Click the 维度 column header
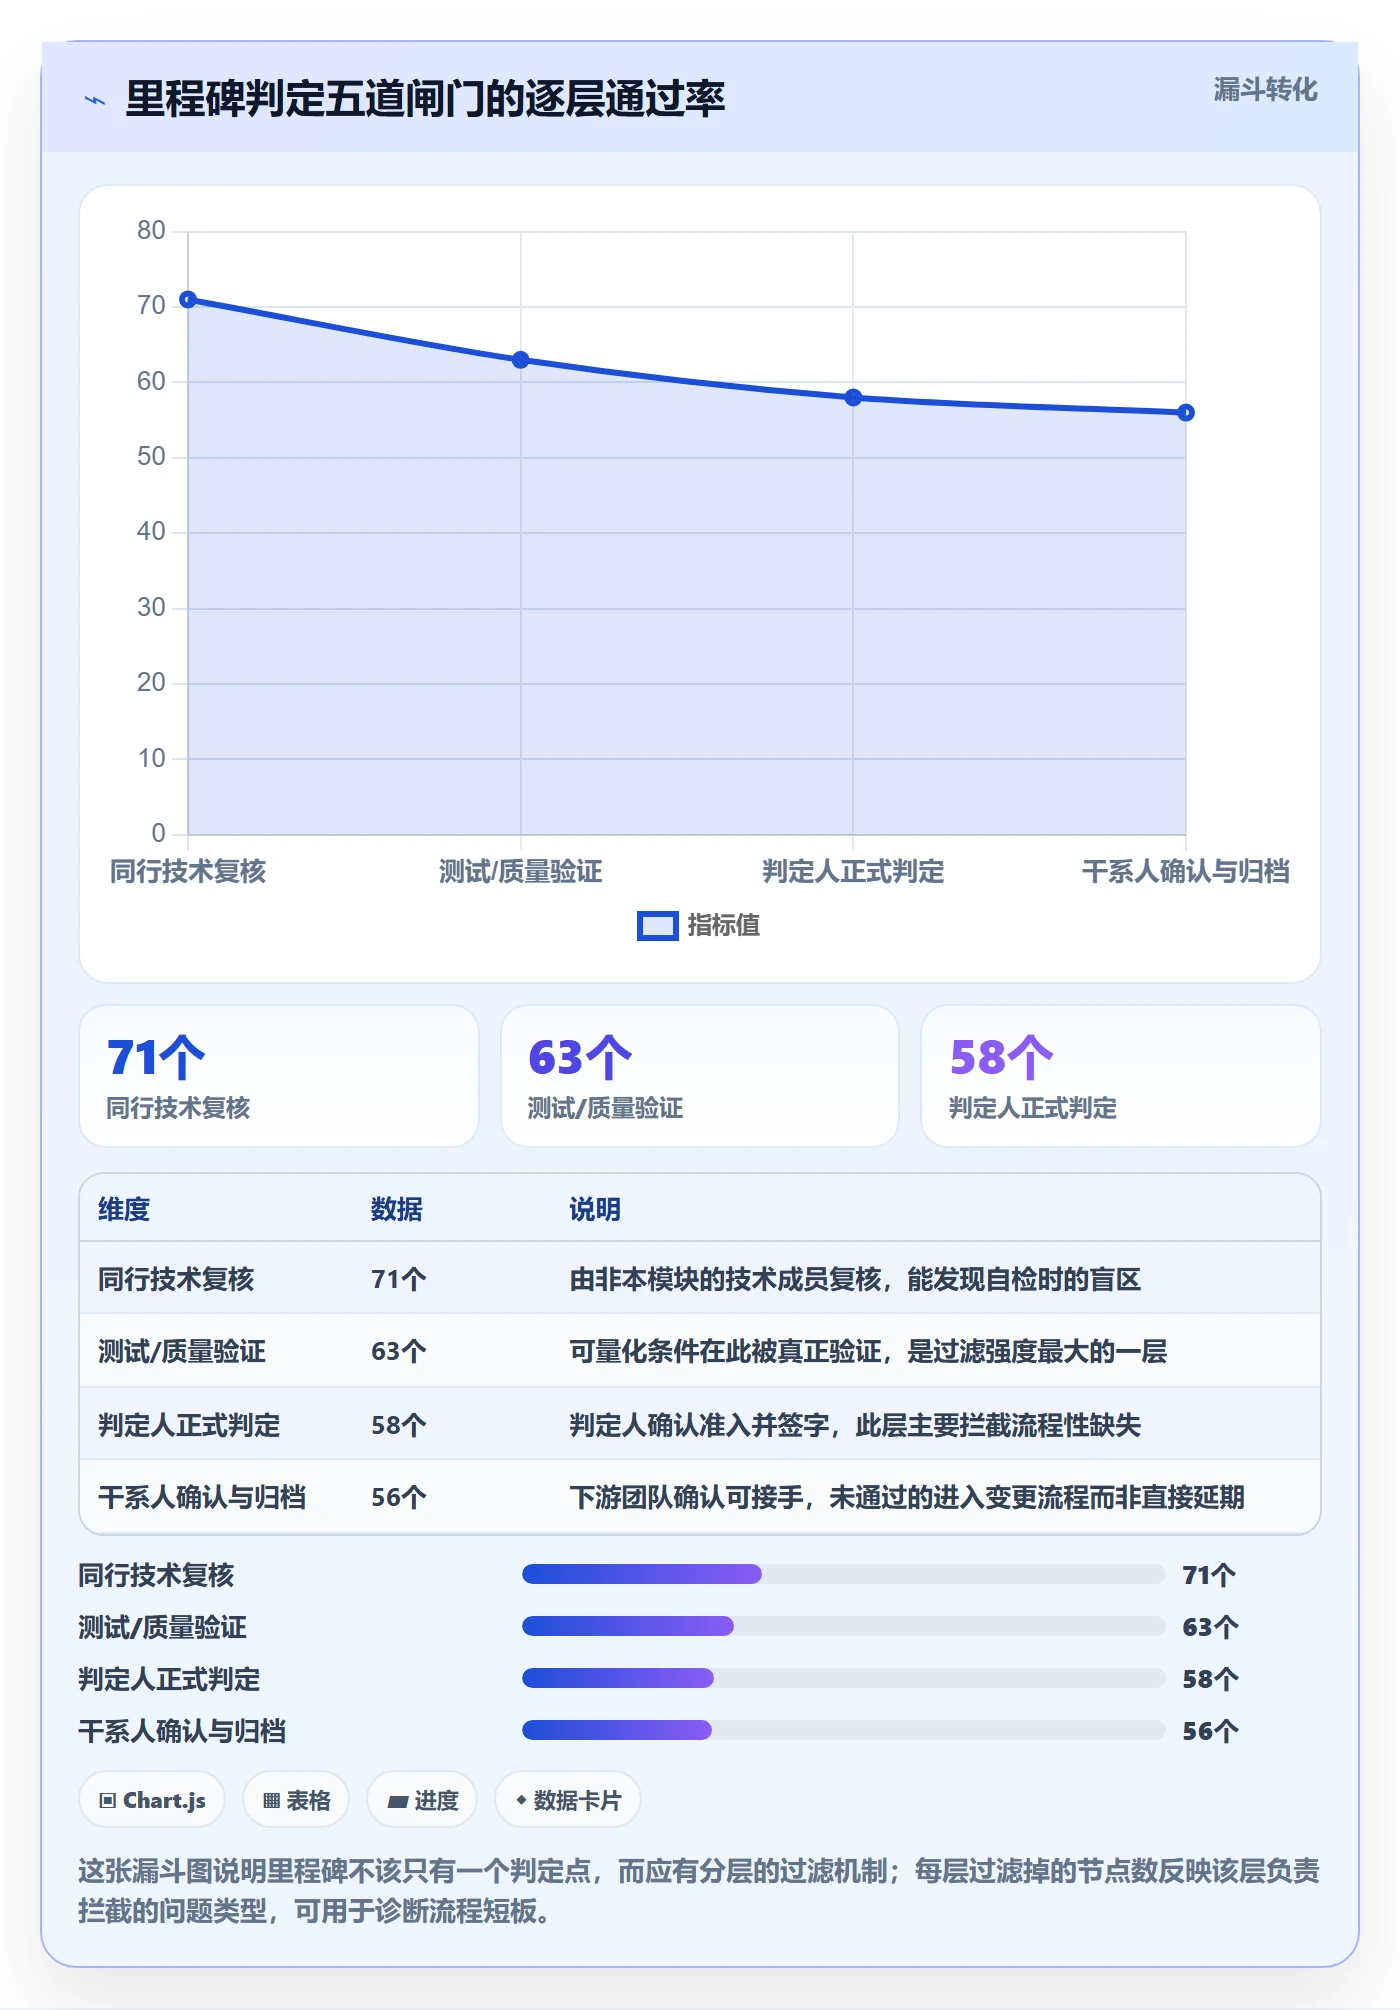The width and height of the screenshot is (1400, 2010). [x=124, y=1210]
